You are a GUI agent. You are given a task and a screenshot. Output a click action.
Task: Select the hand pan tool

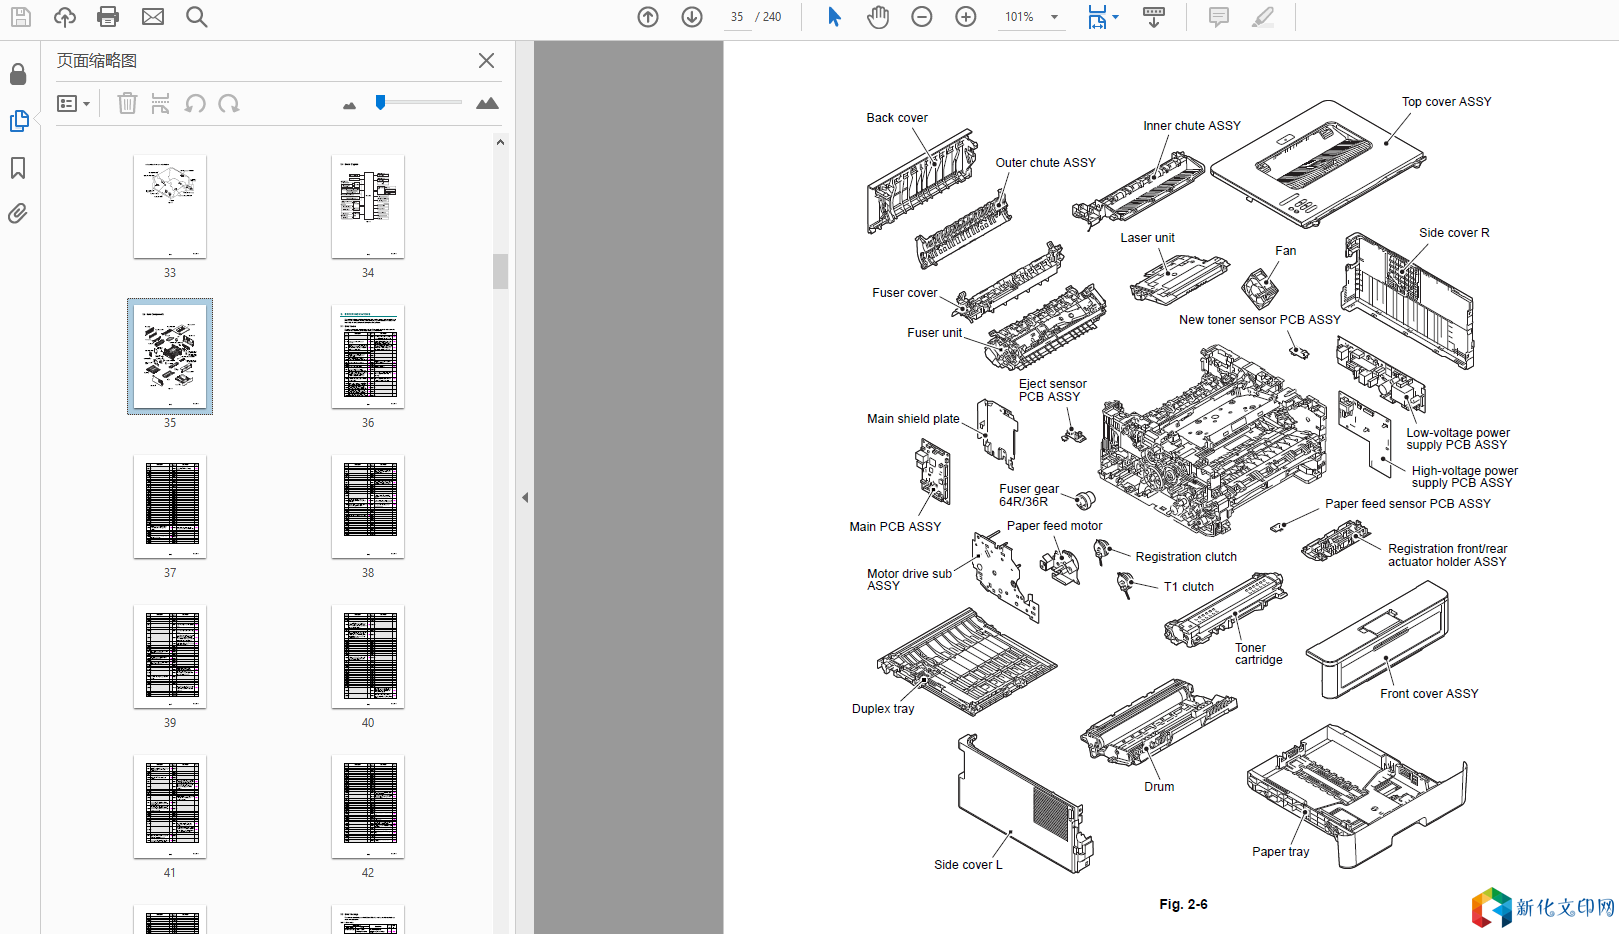point(878,17)
